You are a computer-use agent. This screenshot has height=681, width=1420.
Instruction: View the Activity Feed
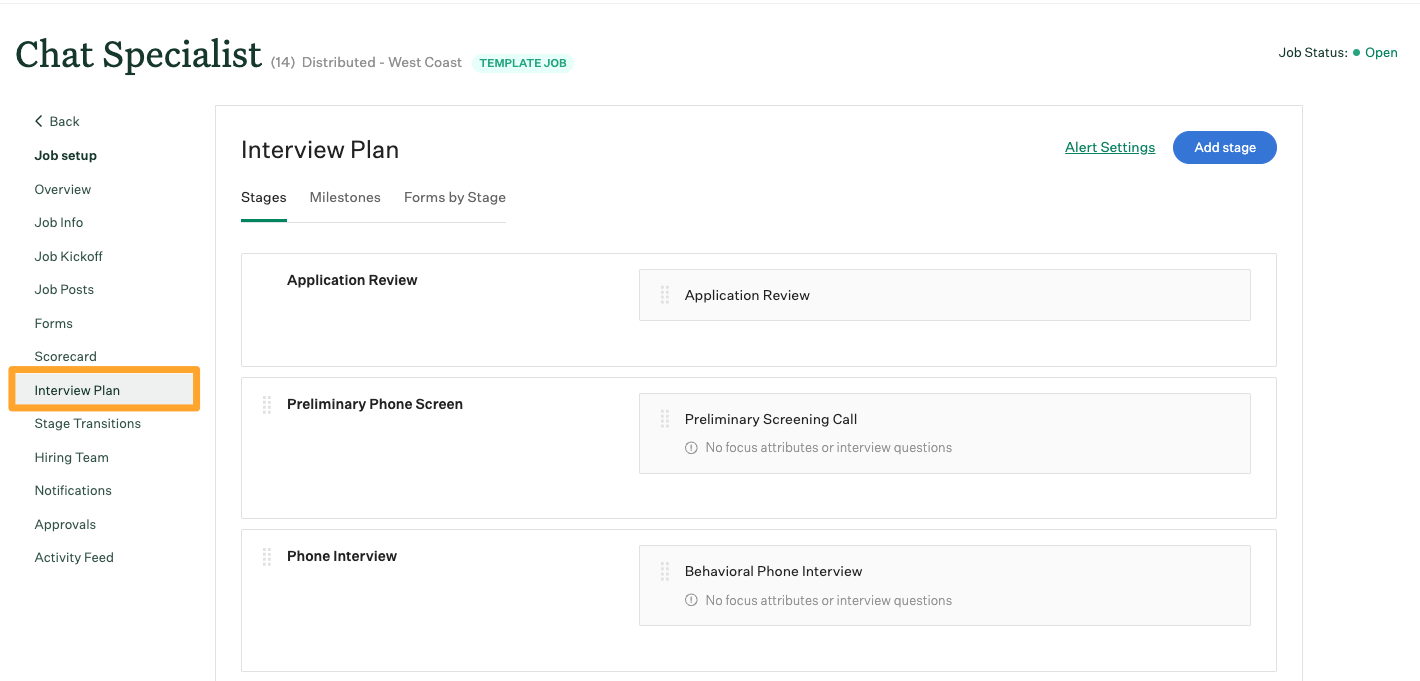(74, 557)
